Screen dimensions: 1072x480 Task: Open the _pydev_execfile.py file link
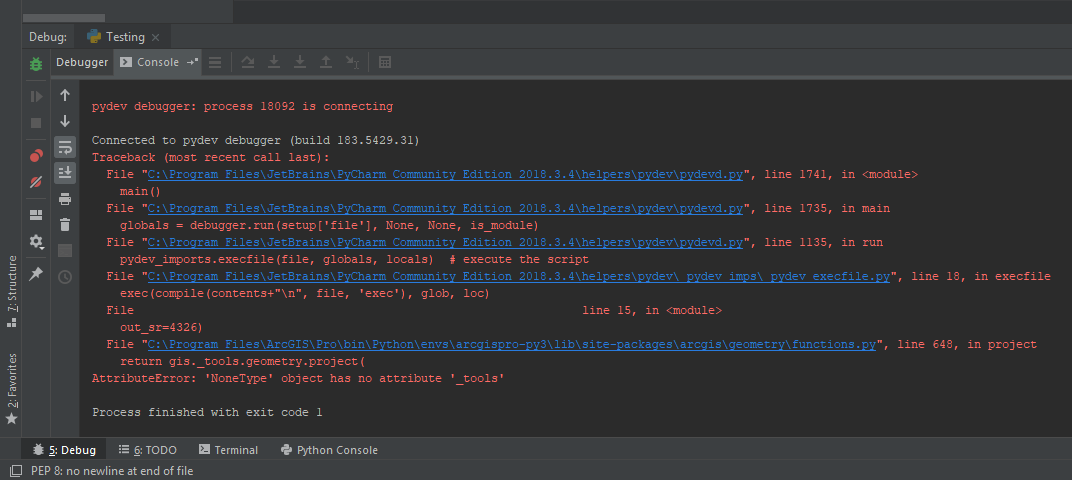tap(519, 277)
